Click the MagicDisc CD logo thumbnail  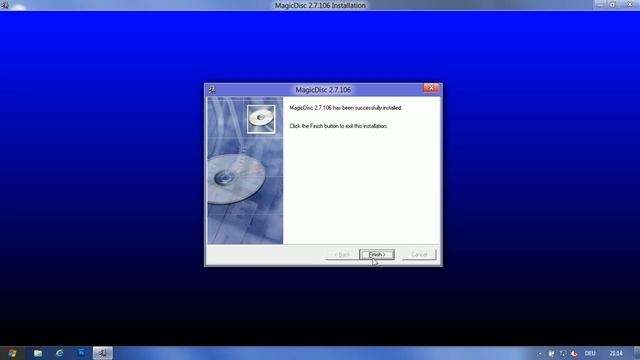pyautogui.click(x=261, y=119)
